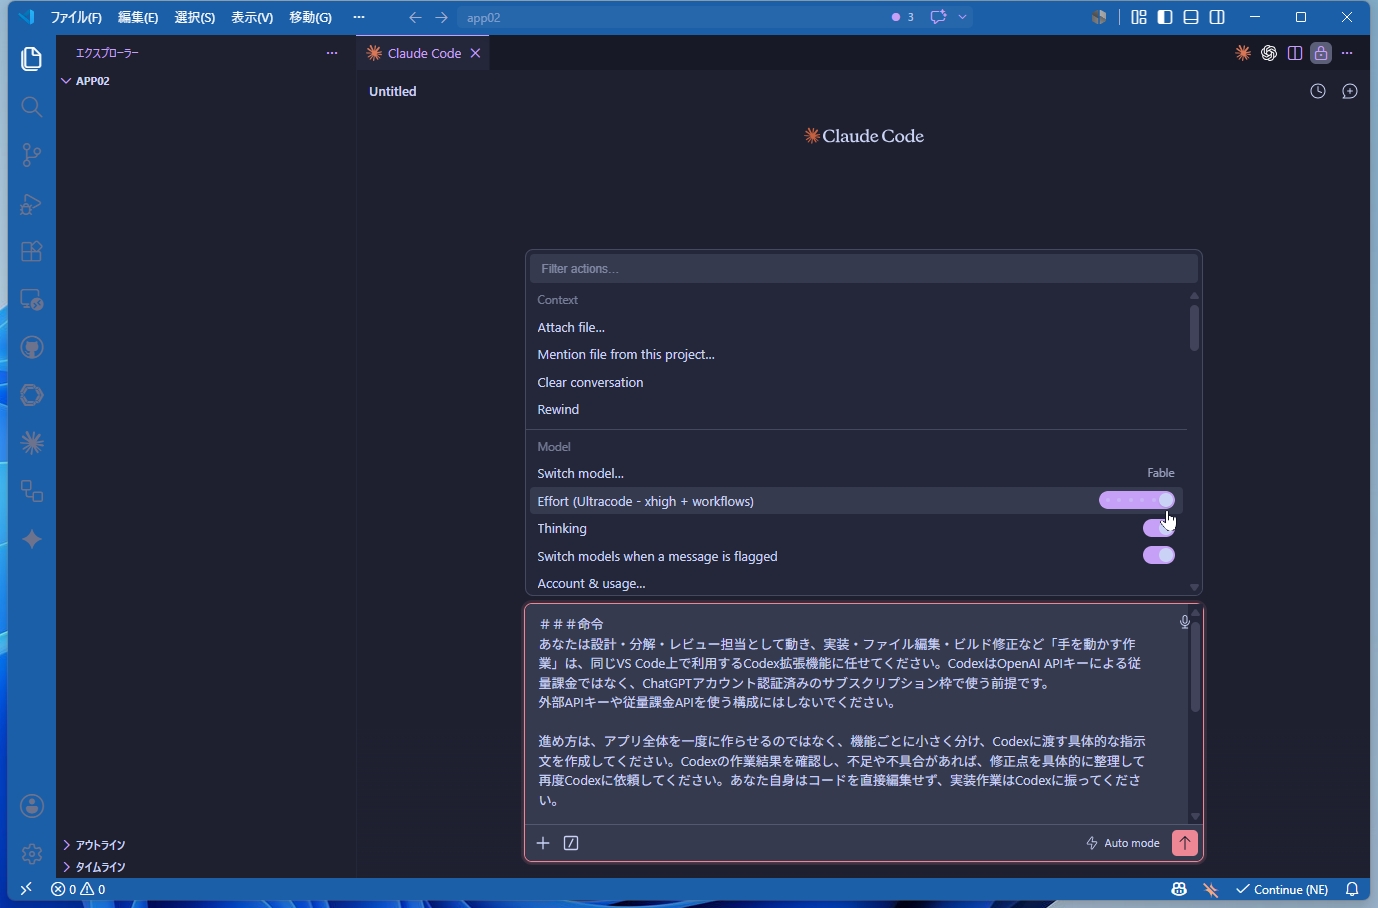Open Run and Debug view
This screenshot has height=908, width=1378.
[32, 203]
